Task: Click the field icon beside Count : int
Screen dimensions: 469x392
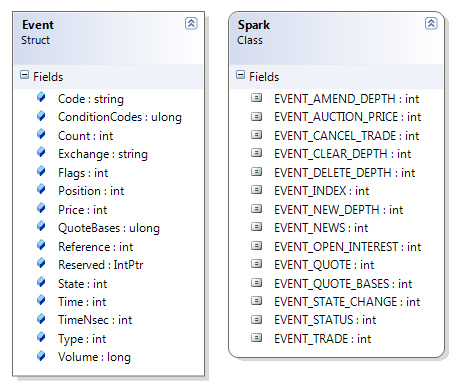Action: (x=41, y=134)
